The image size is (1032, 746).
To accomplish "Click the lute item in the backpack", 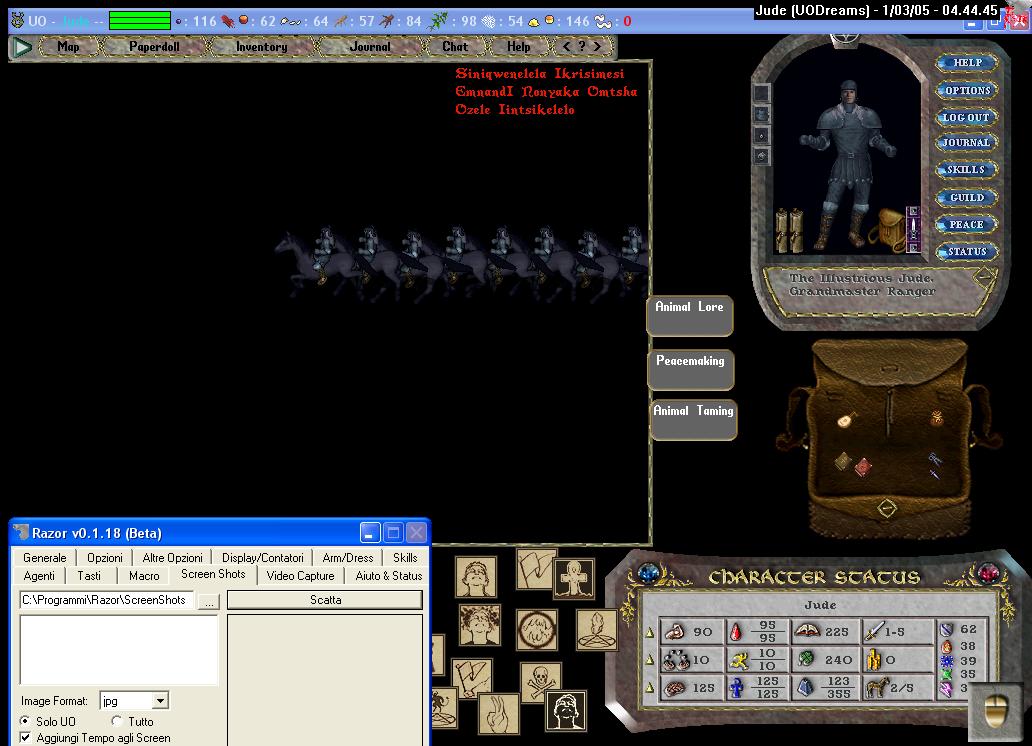I will (x=846, y=419).
